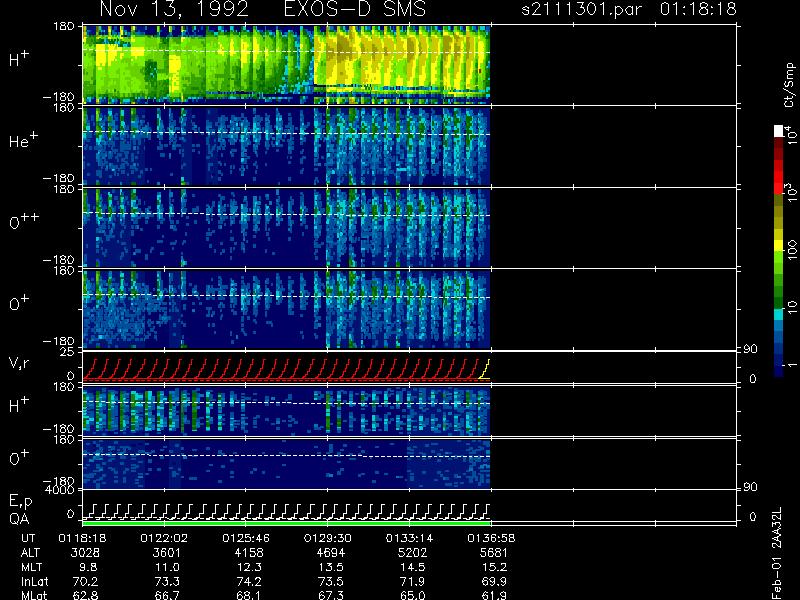800x600 pixels.
Task: Click the 'InLat' row label
Action: [34, 581]
